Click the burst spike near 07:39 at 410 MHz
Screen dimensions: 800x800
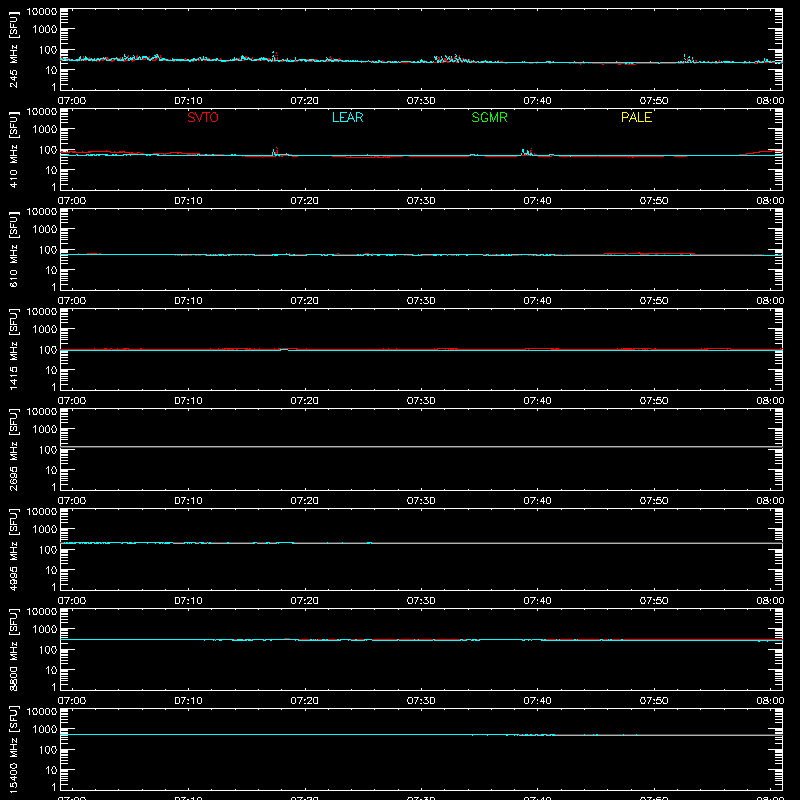(x=527, y=152)
